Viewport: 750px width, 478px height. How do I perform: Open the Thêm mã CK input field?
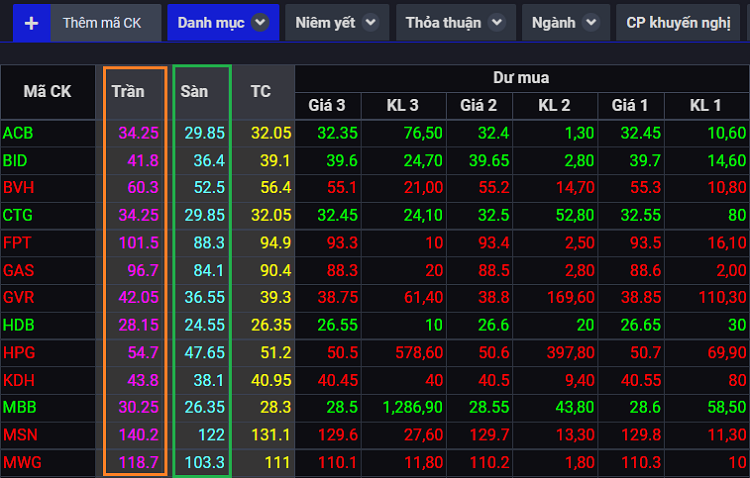click(x=104, y=22)
